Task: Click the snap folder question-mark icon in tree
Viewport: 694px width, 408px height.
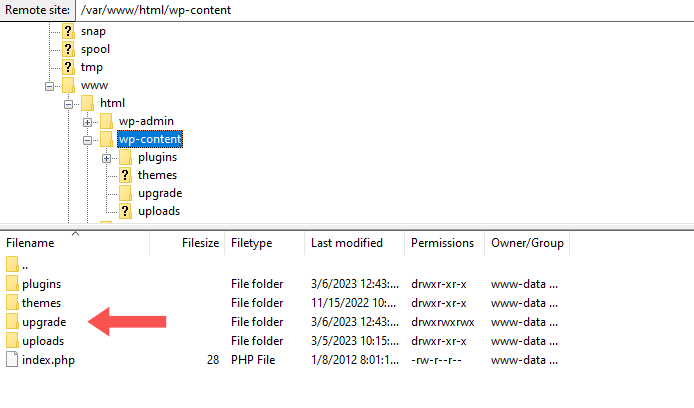Action: [x=68, y=31]
